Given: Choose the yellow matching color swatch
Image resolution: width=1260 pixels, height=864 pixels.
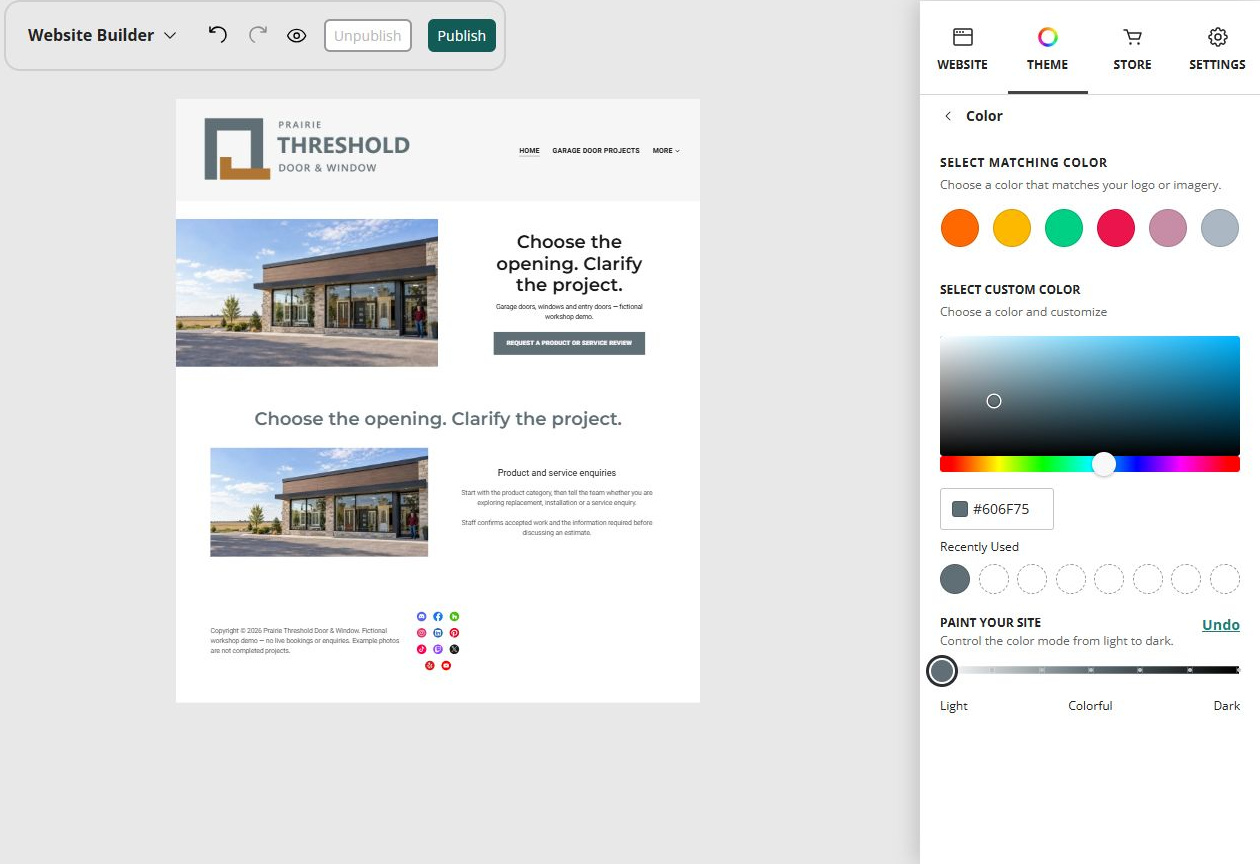Looking at the screenshot, I should coord(1012,228).
